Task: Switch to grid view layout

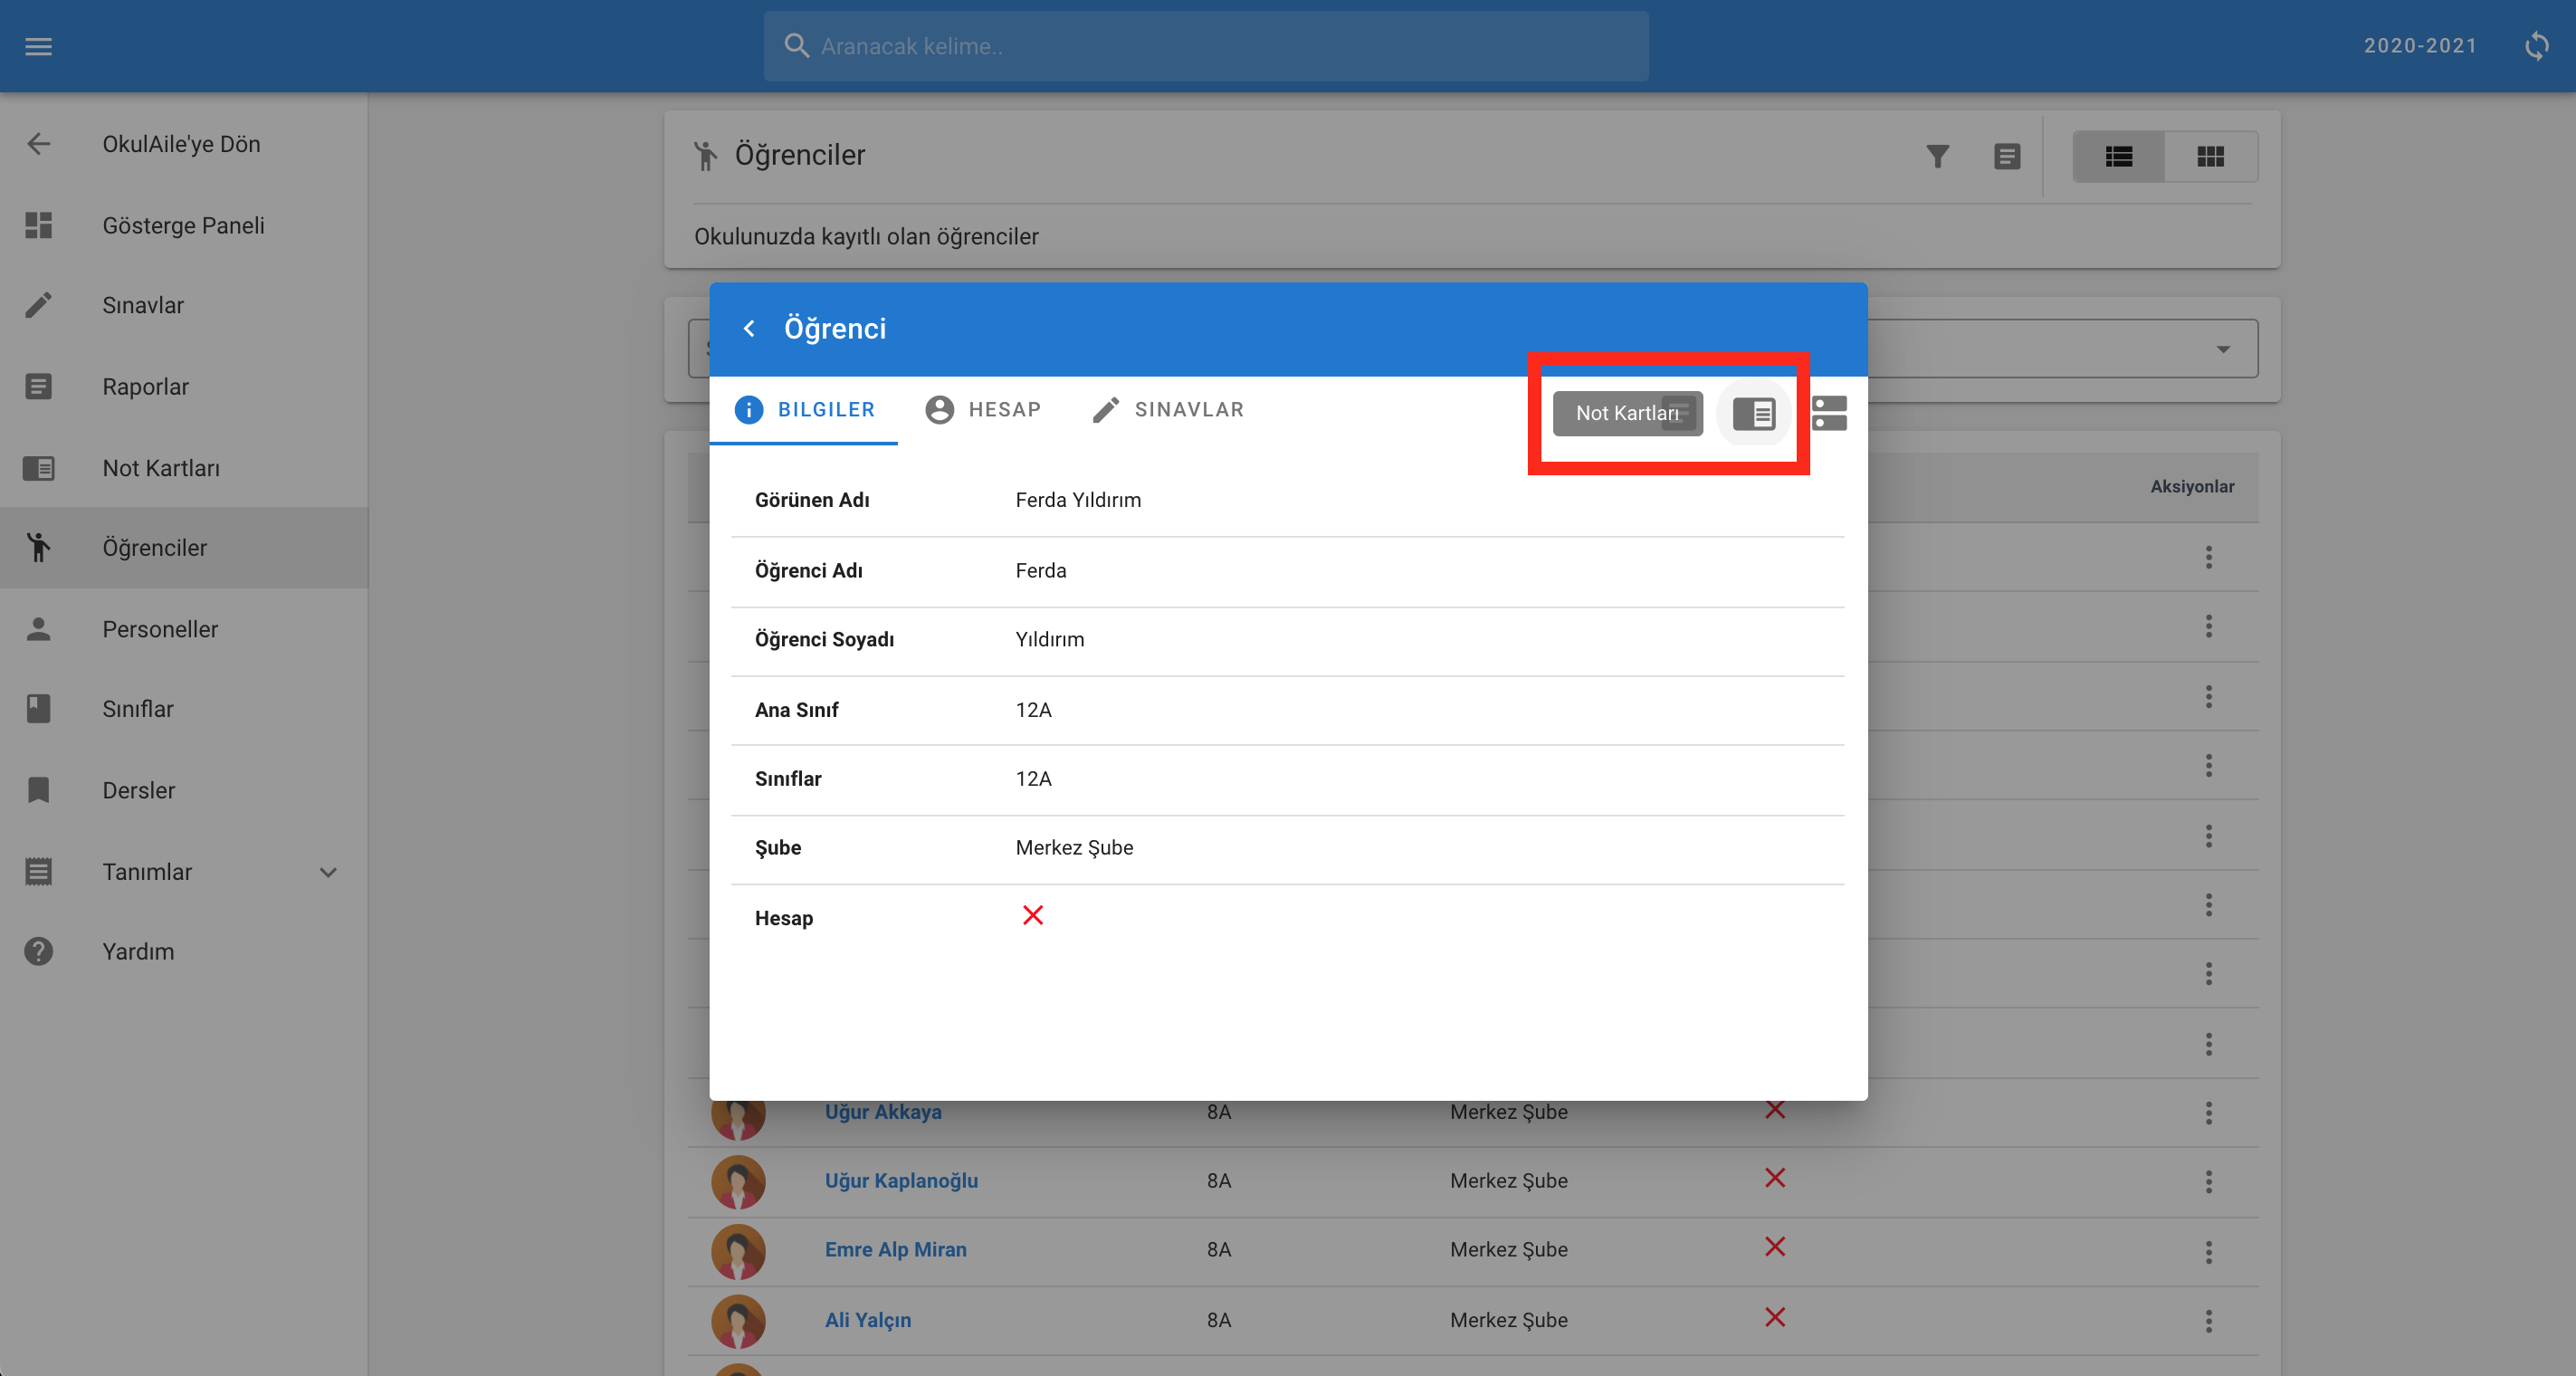Action: point(2210,157)
